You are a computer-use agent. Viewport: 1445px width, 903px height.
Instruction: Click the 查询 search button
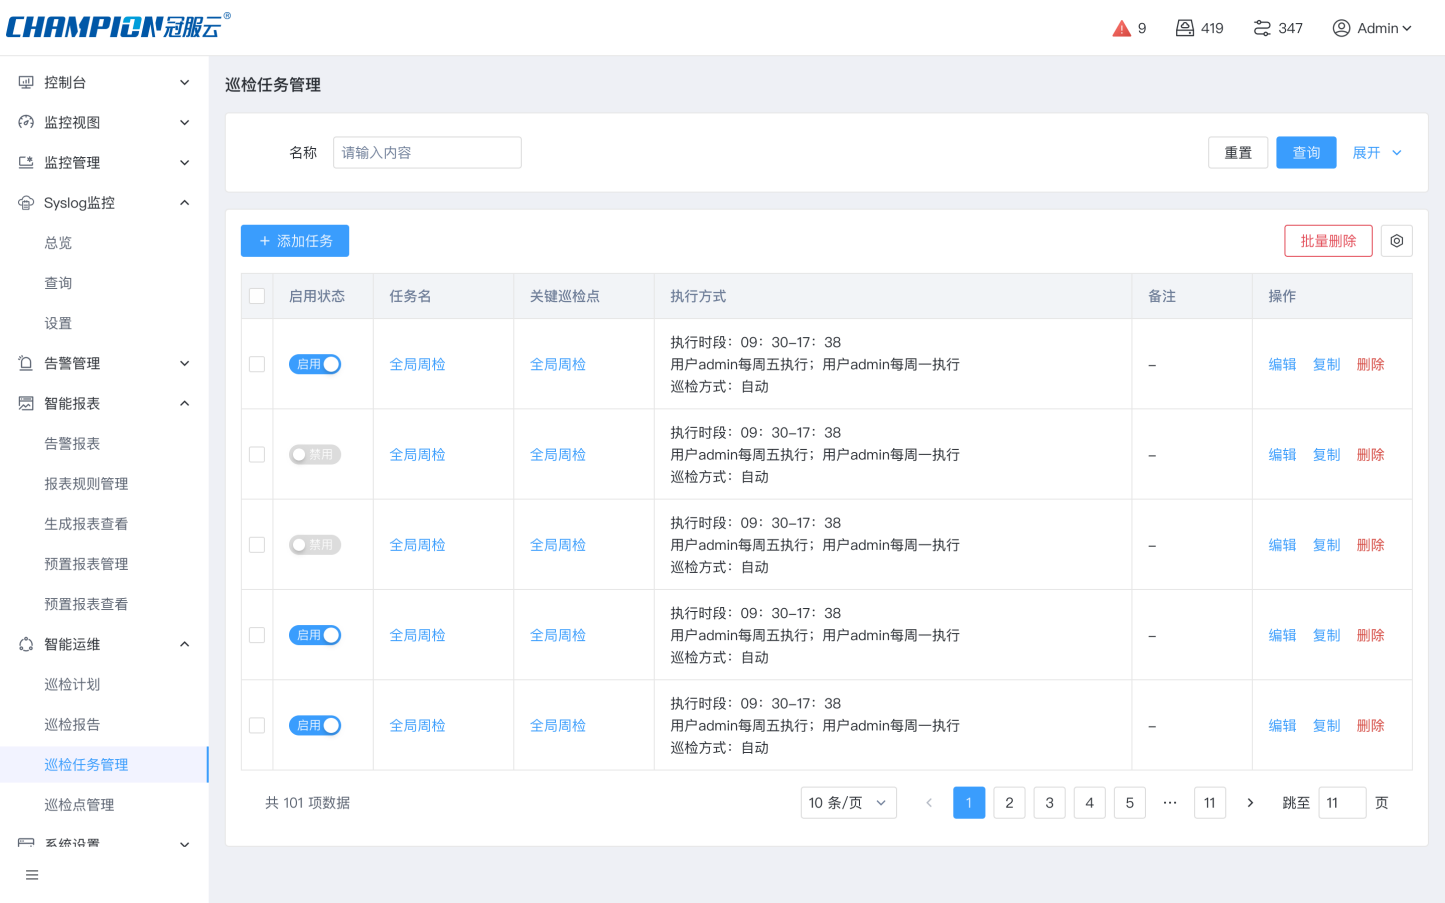1306,153
